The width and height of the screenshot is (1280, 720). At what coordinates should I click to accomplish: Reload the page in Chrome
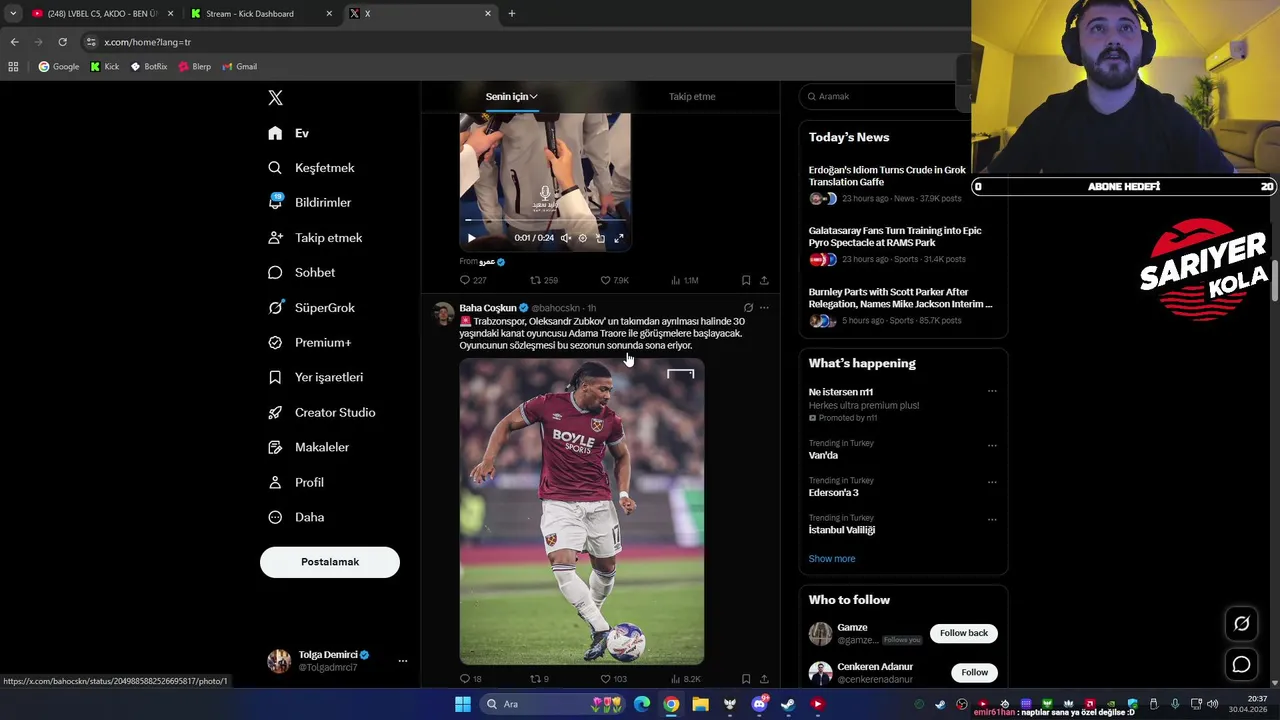pyautogui.click(x=62, y=42)
